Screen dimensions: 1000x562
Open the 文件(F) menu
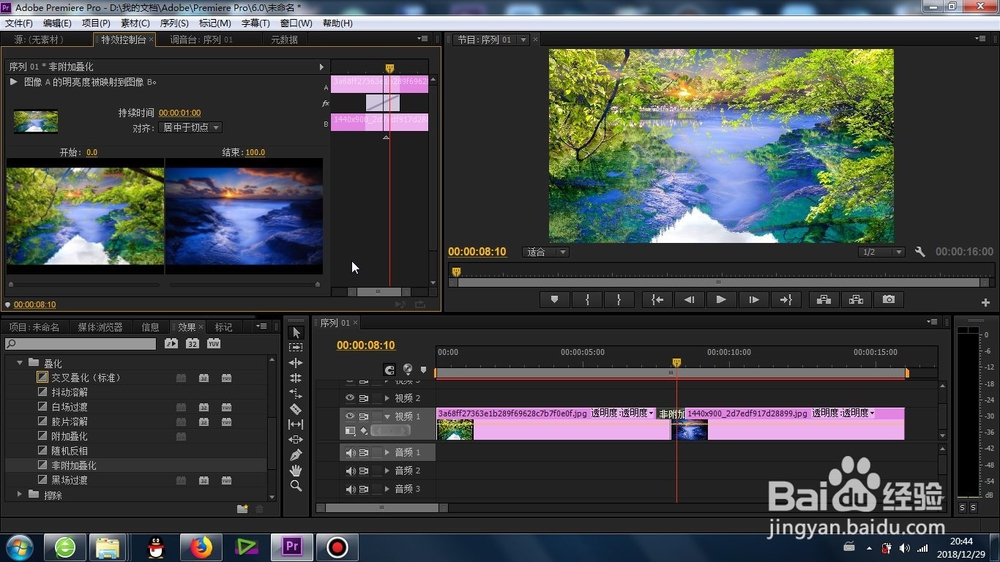[x=18, y=23]
